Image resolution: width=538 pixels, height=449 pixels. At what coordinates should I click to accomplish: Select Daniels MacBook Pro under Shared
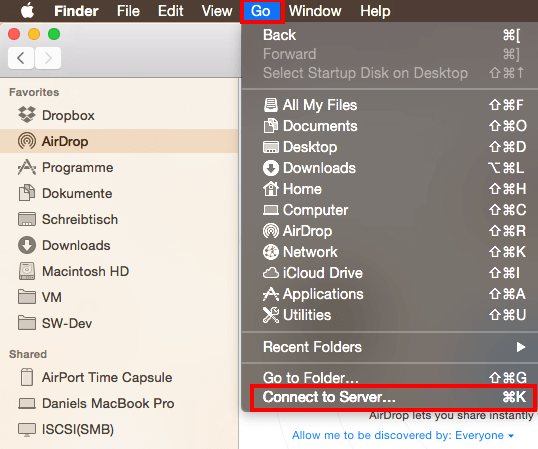(108, 403)
